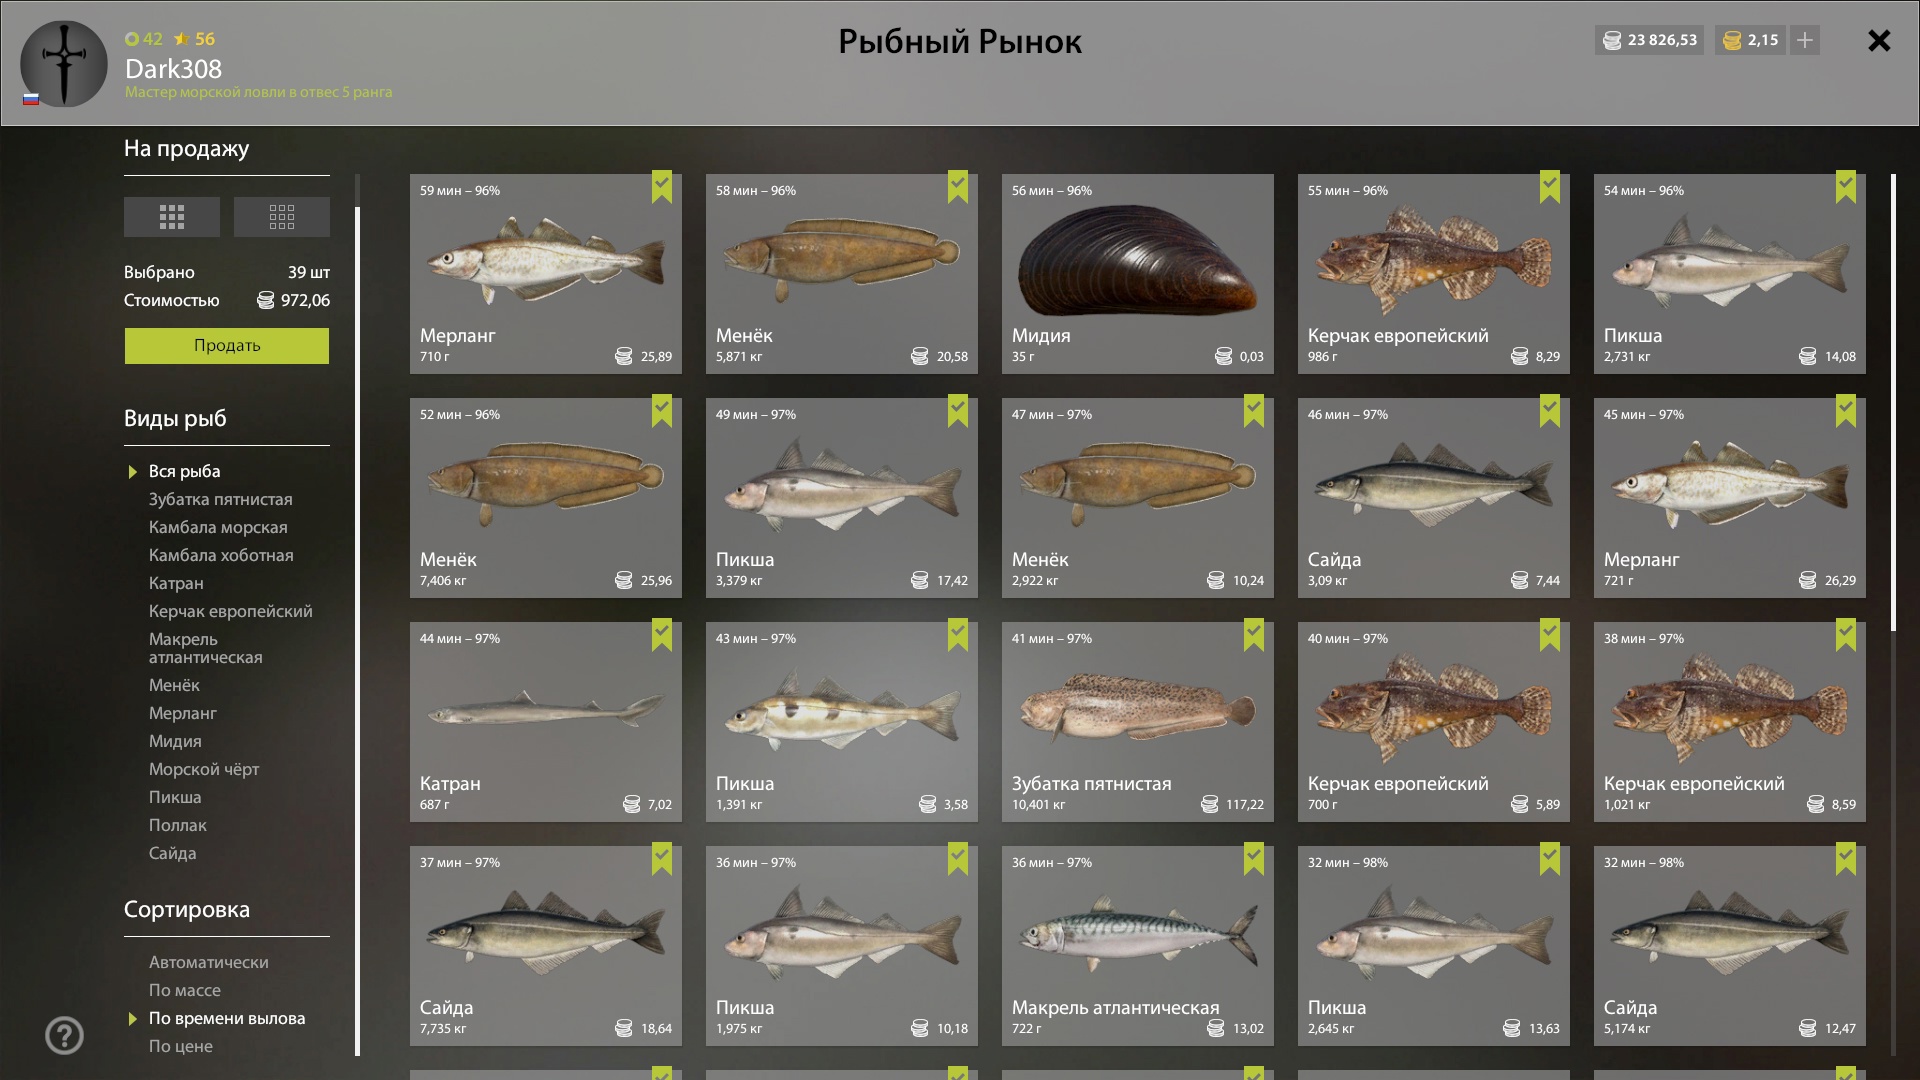
Task: Click the level 42 indicator
Action: pyautogui.click(x=144, y=39)
